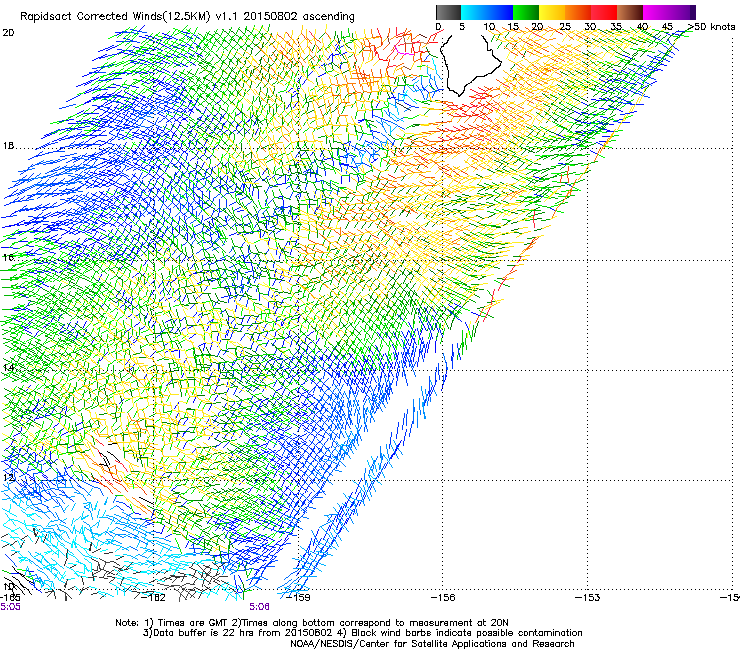Click the cyan-to-blue segment of the speed legend
740x650 pixels.
point(487,12)
